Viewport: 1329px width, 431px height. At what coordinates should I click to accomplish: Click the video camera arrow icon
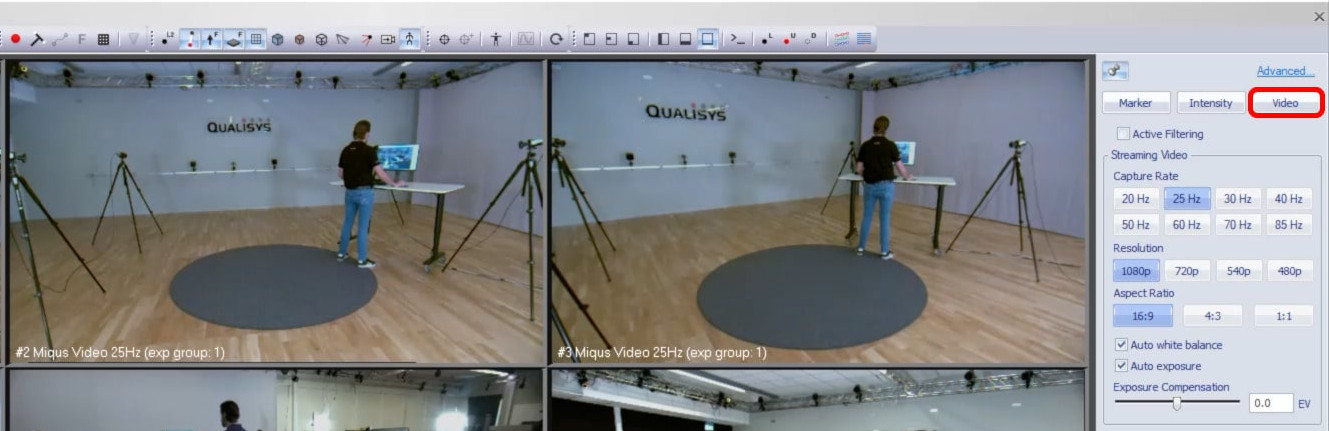pyautogui.click(x=388, y=39)
